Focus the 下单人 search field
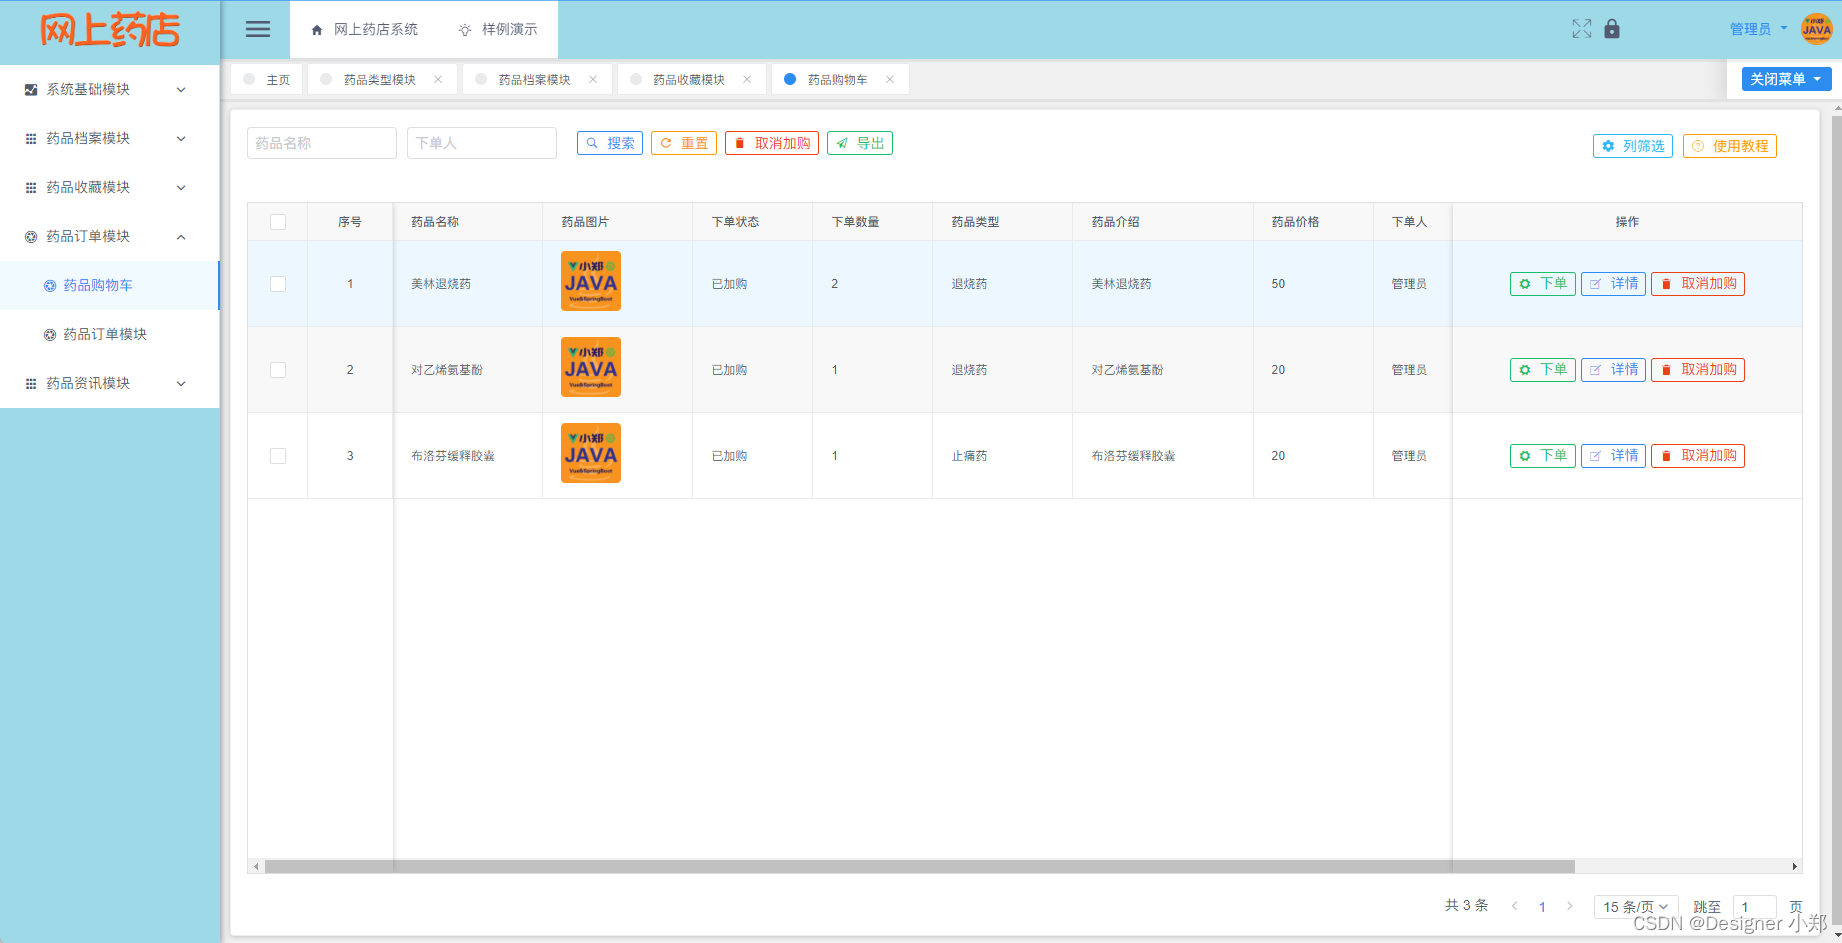1842x943 pixels. pos(482,143)
